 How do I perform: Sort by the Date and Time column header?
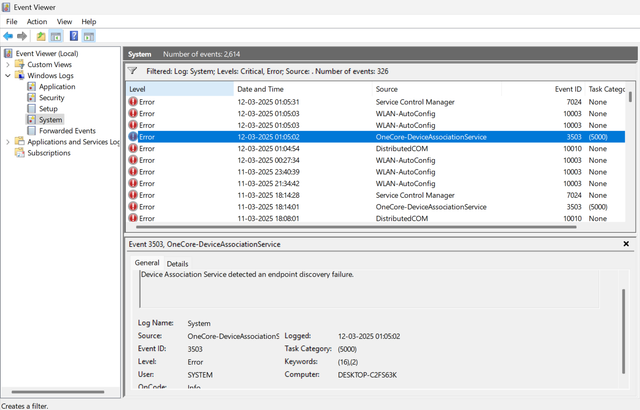point(302,89)
